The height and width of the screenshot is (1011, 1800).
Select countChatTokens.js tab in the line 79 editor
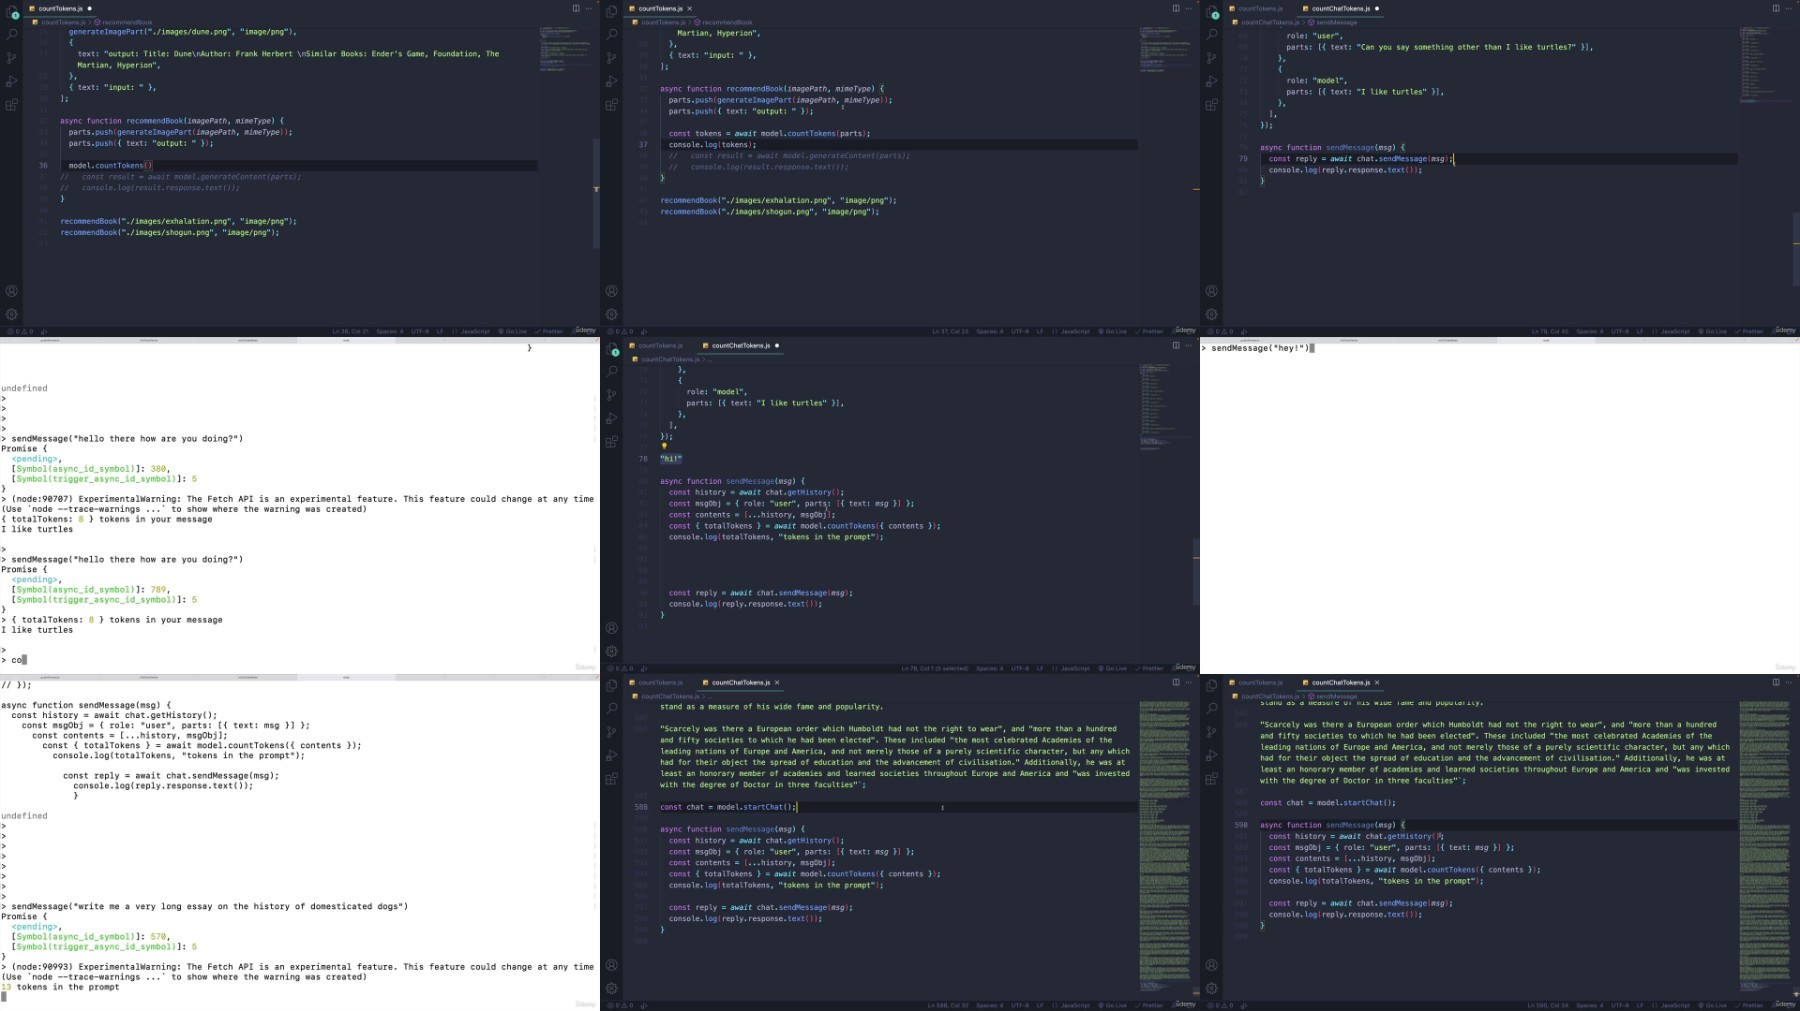point(1340,8)
